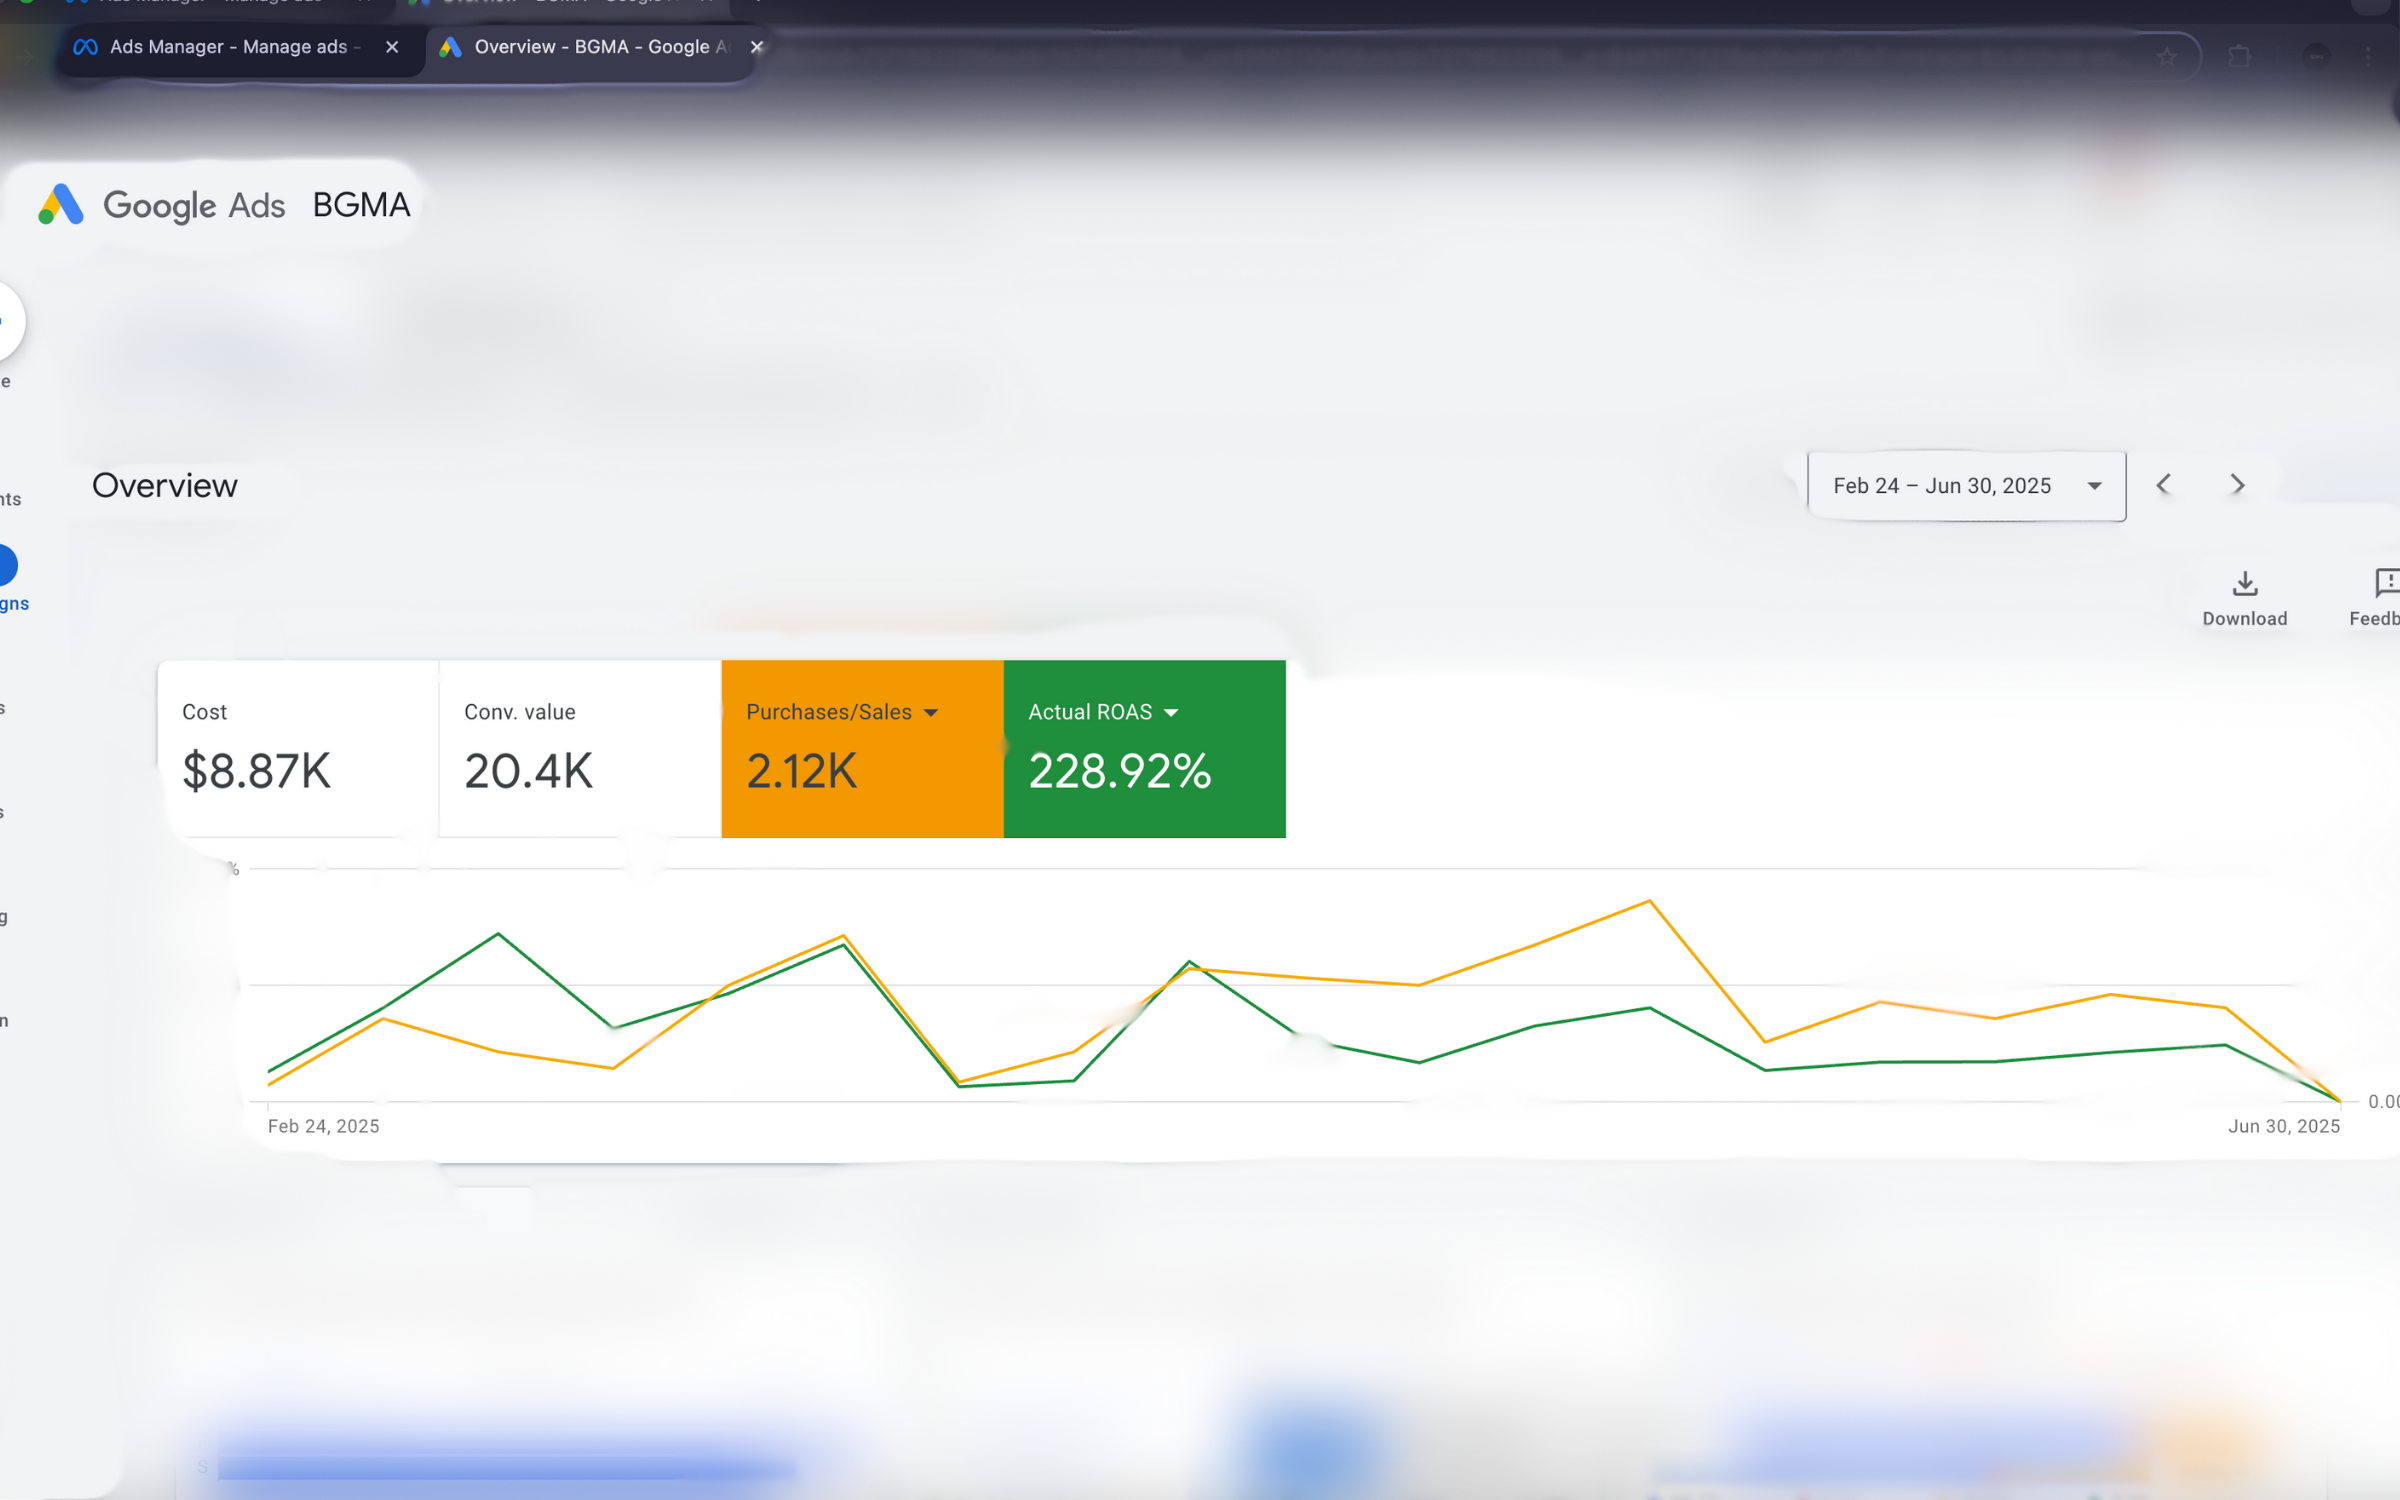Click the Meta icon on Ads Manager tab
This screenshot has height=1500, width=2400.
point(85,47)
